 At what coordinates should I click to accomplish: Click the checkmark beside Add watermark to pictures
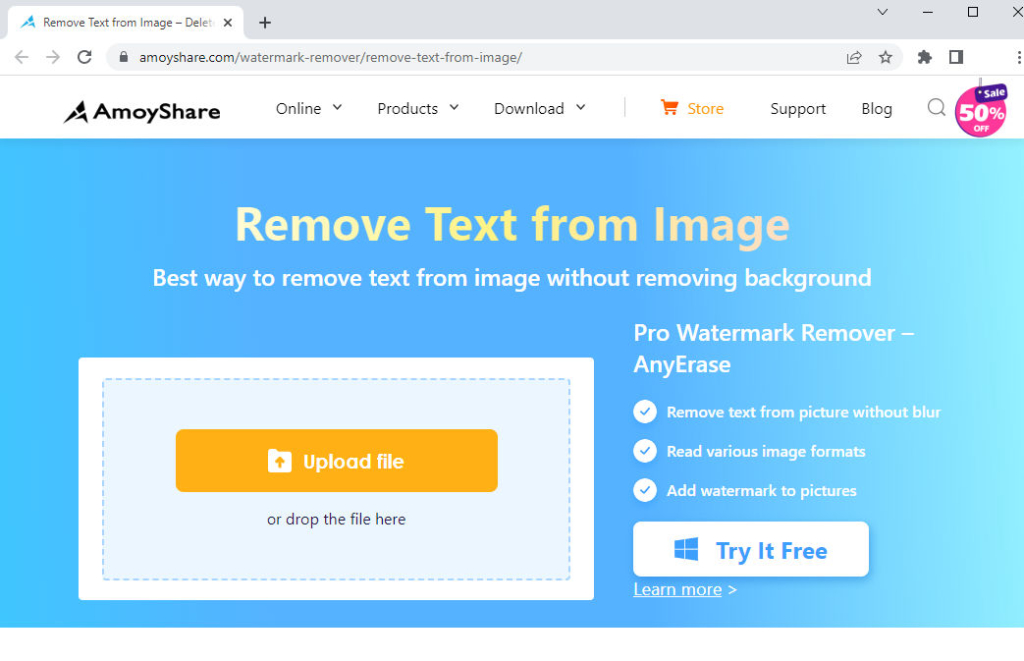[645, 490]
